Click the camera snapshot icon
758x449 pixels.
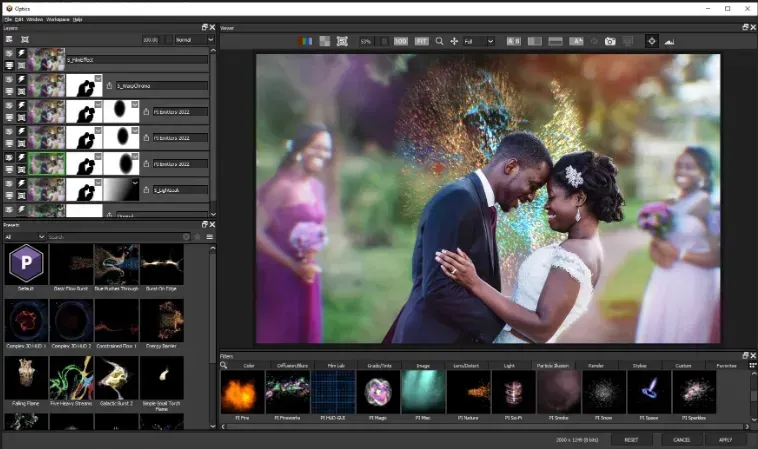click(610, 41)
